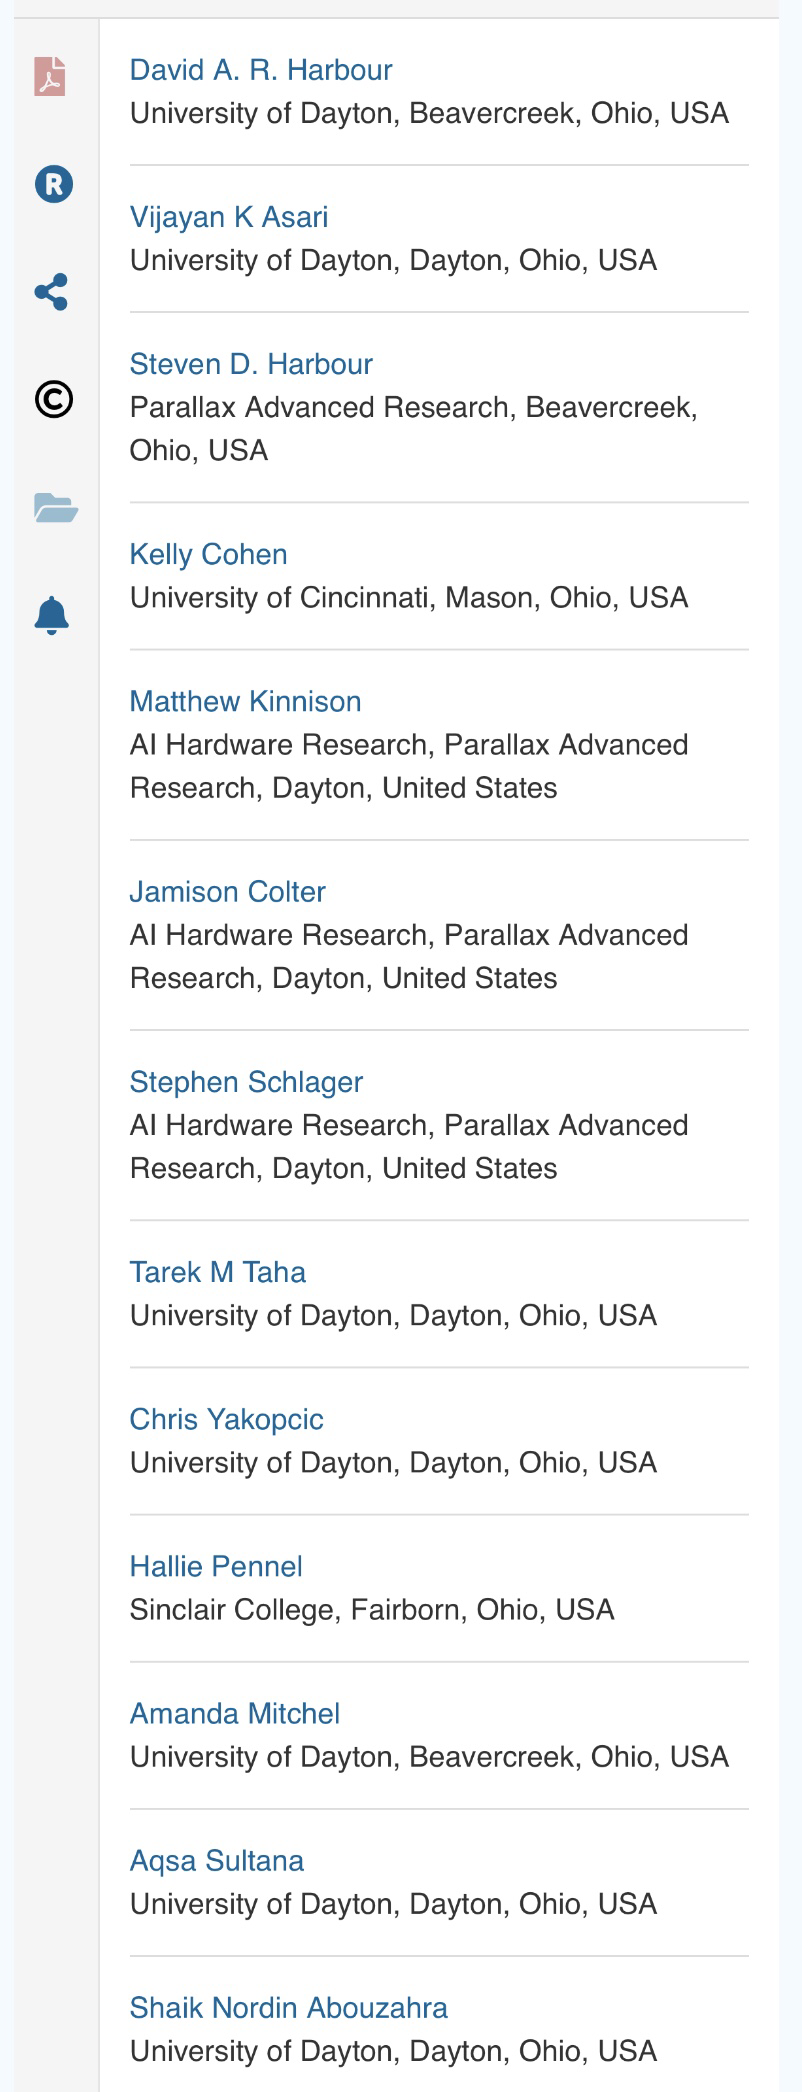This screenshot has height=2092, width=802.
Task: View Jamison Colter's author profile
Action: point(227,891)
